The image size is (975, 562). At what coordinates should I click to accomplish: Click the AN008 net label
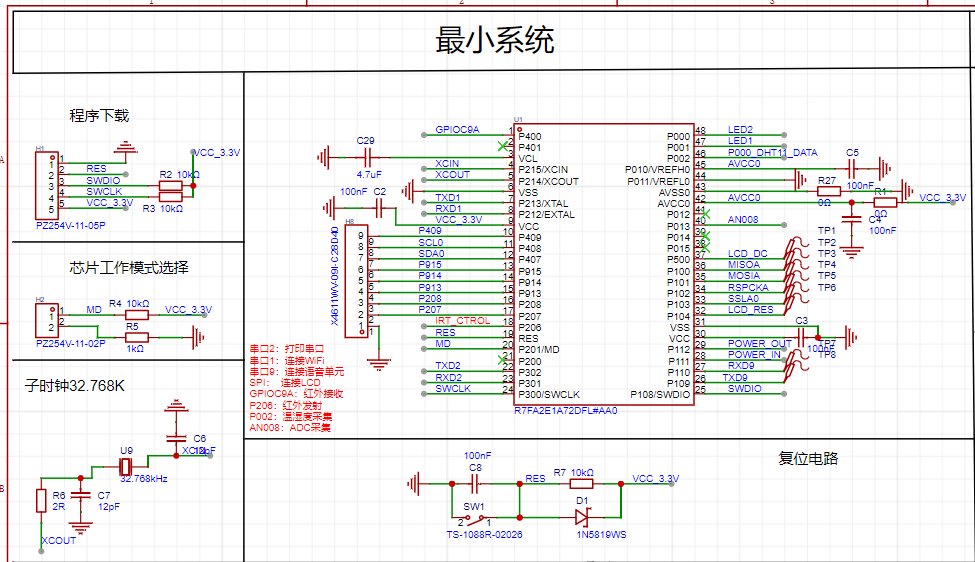click(743, 219)
